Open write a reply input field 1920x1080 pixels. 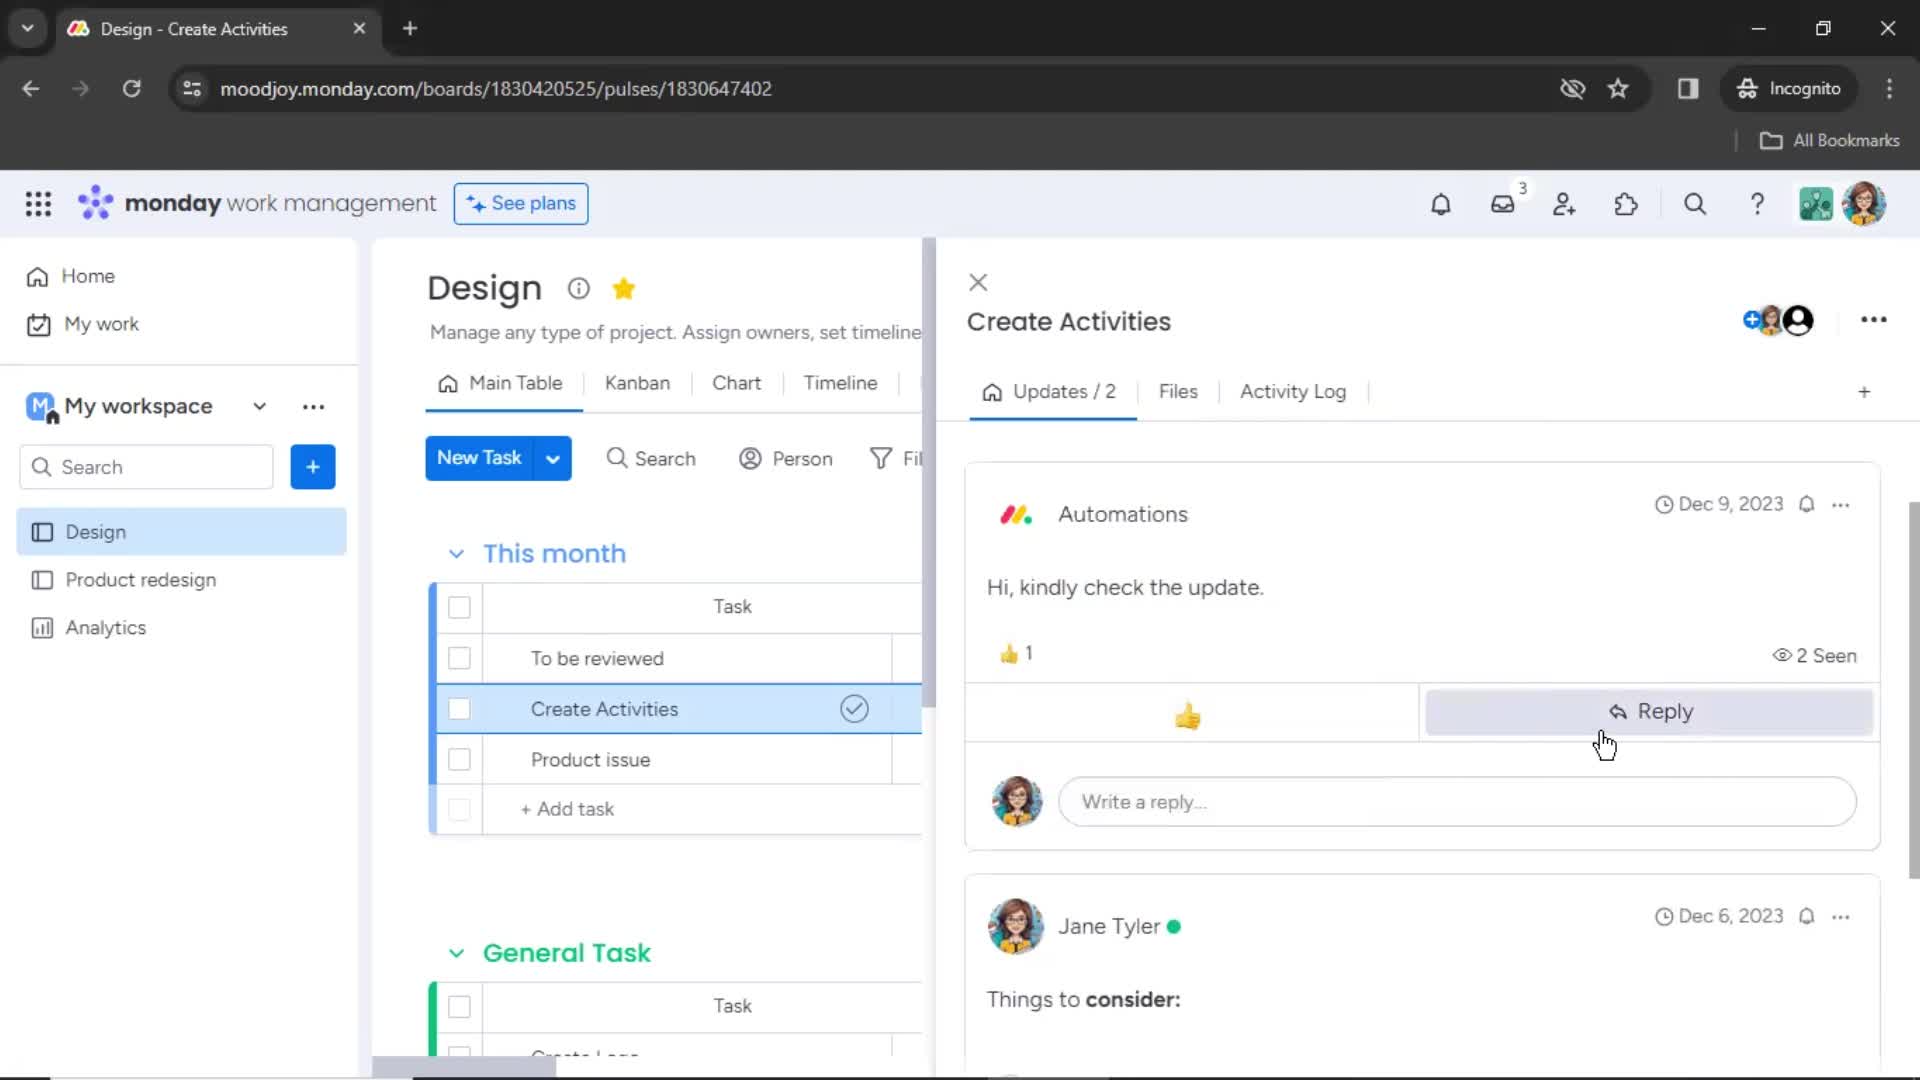pyautogui.click(x=1457, y=802)
